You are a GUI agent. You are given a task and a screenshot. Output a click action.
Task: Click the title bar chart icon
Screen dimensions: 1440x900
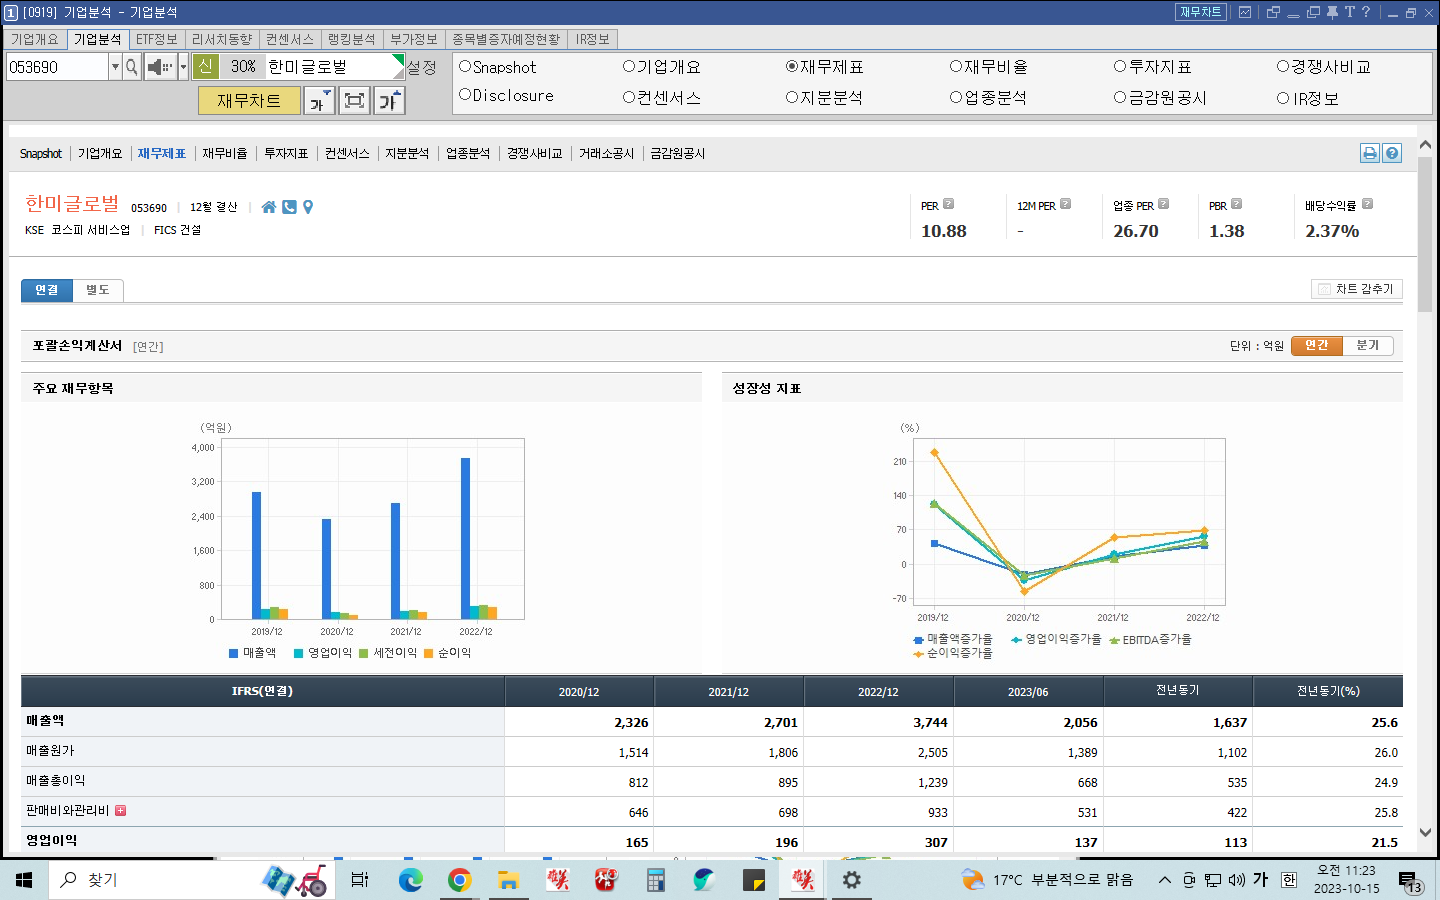pos(1245,12)
